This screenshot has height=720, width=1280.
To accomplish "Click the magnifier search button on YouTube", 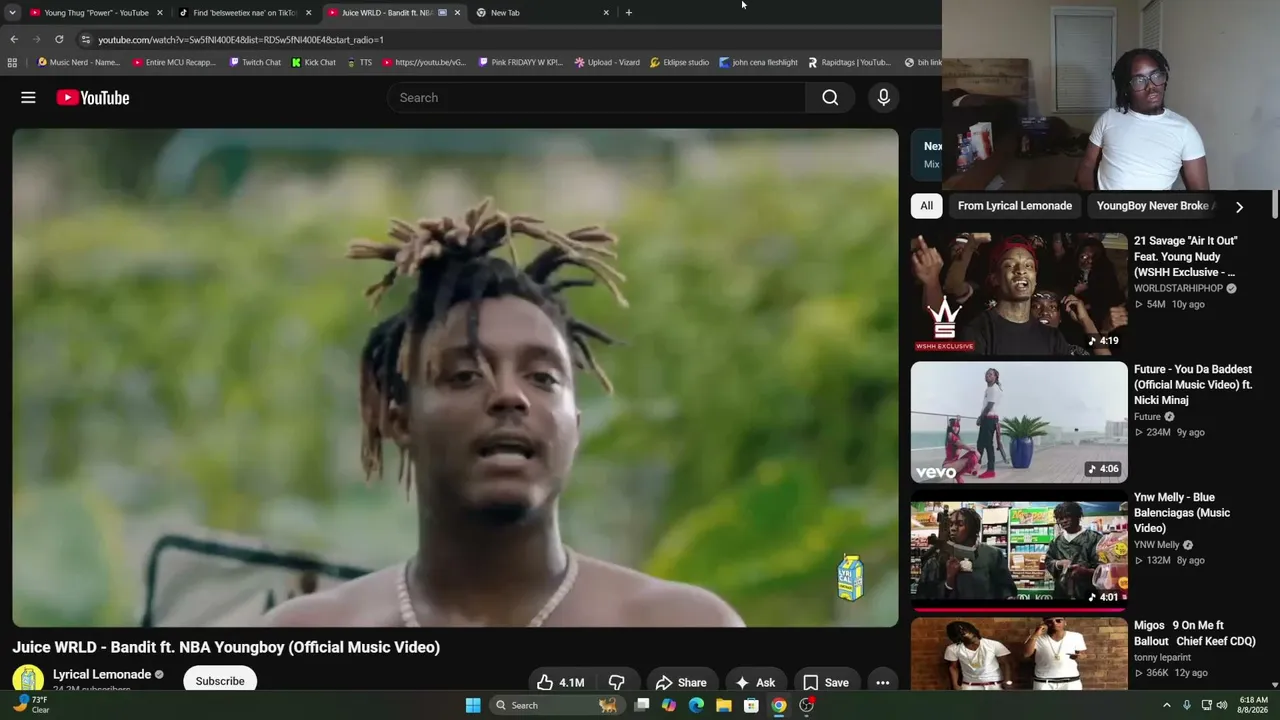I will pyautogui.click(x=830, y=97).
